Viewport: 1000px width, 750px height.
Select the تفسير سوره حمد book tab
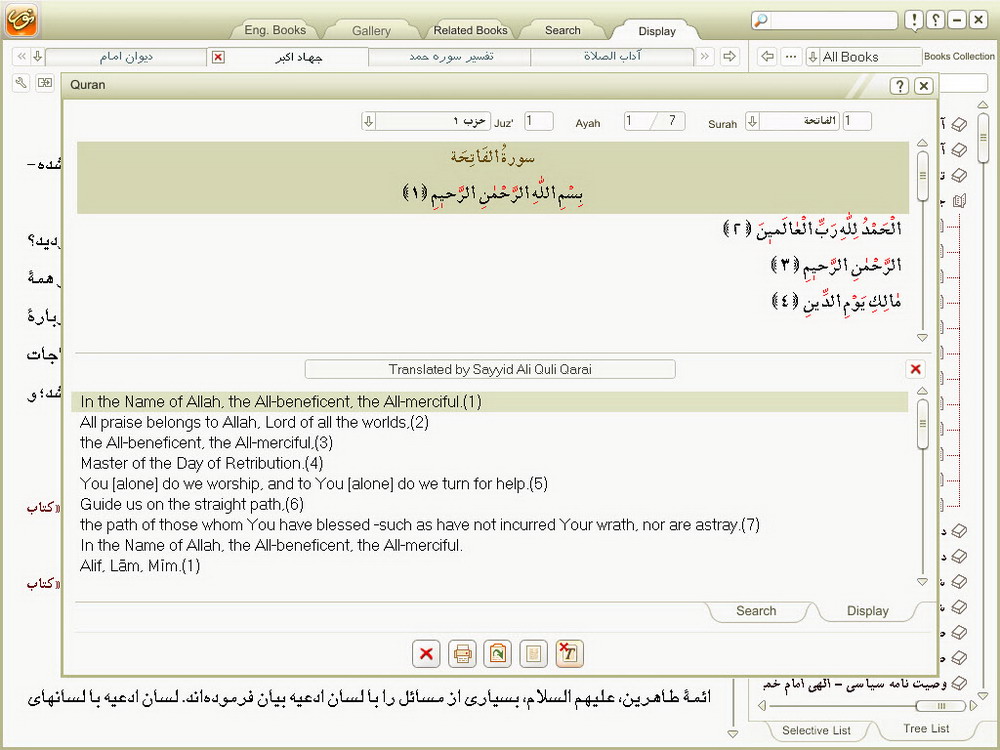tap(450, 57)
